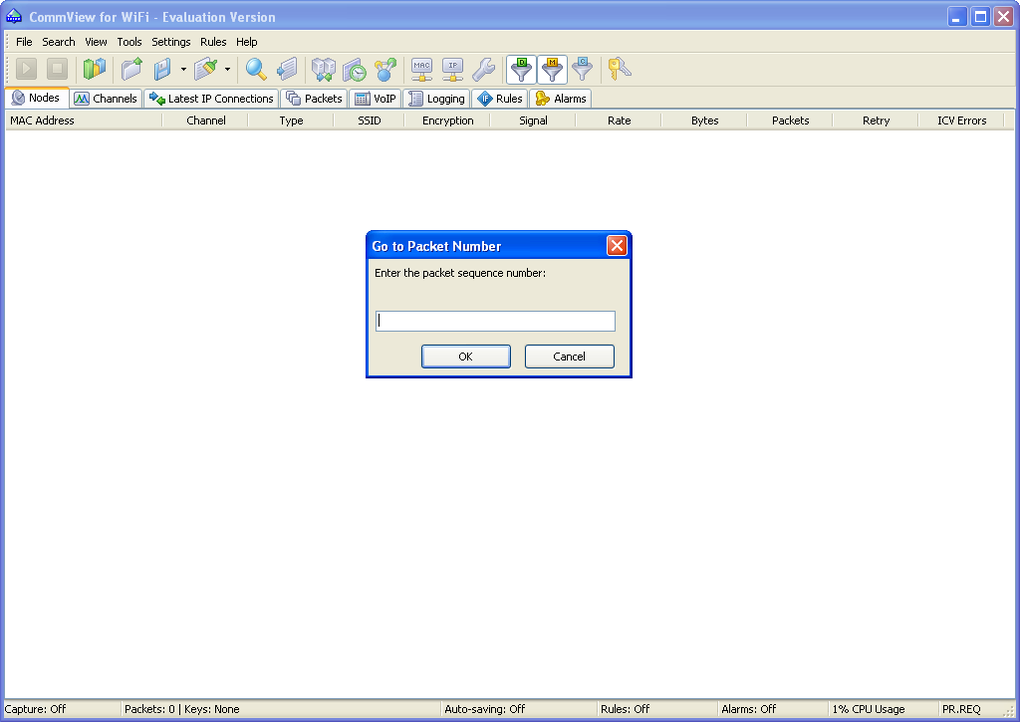The width and height of the screenshot is (1020, 722).
Task: Cancel the Go to Packet Number dialog
Action: click(569, 356)
